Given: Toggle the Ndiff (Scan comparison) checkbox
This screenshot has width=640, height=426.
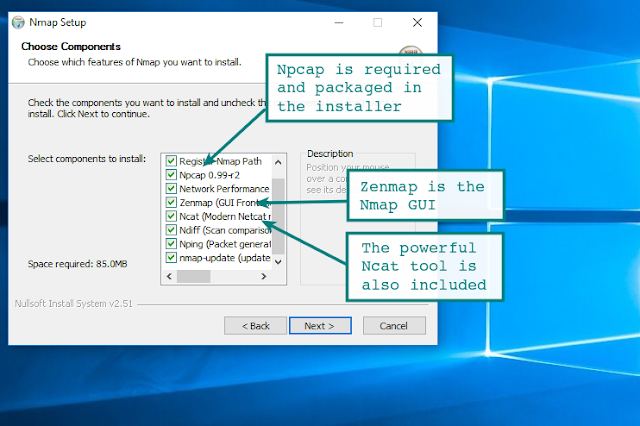Looking at the screenshot, I should 171,230.
